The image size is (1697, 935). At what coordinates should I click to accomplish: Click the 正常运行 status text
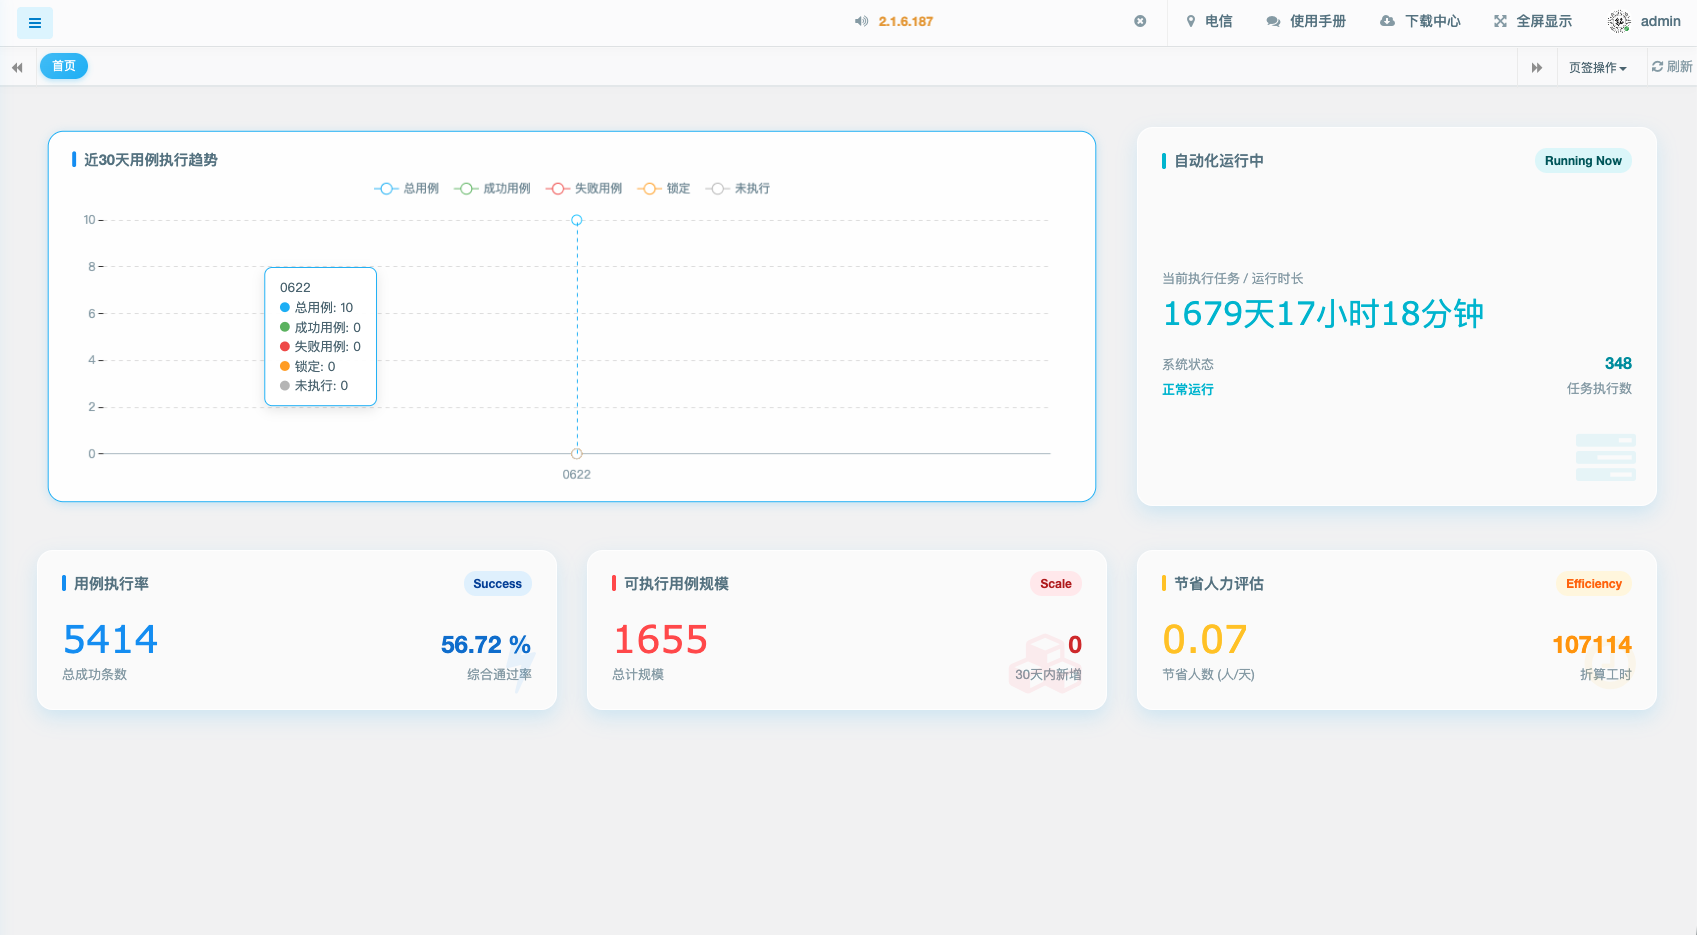click(1188, 390)
